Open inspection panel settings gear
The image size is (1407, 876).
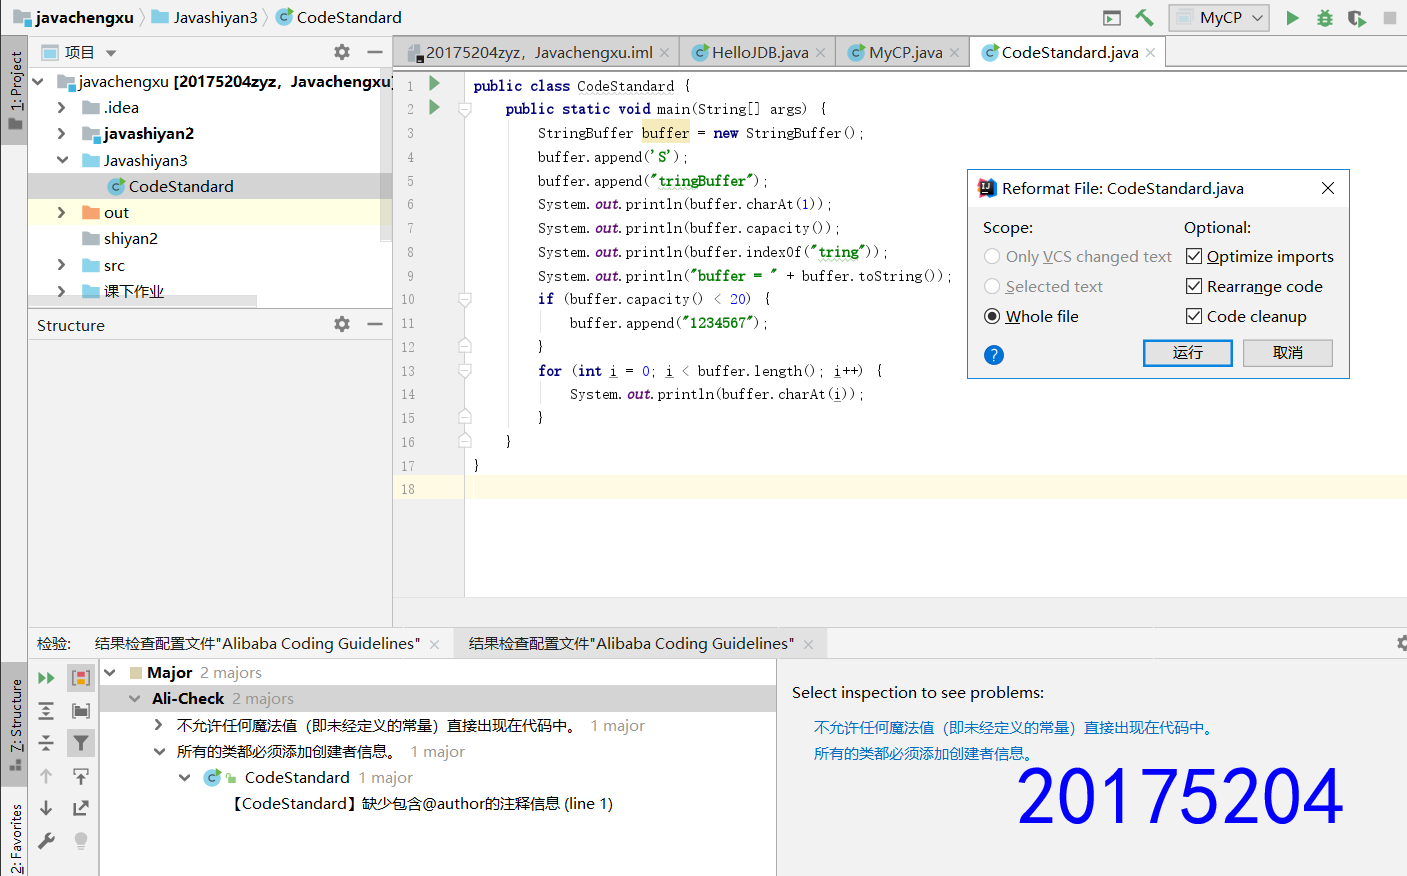pyautogui.click(x=1401, y=643)
